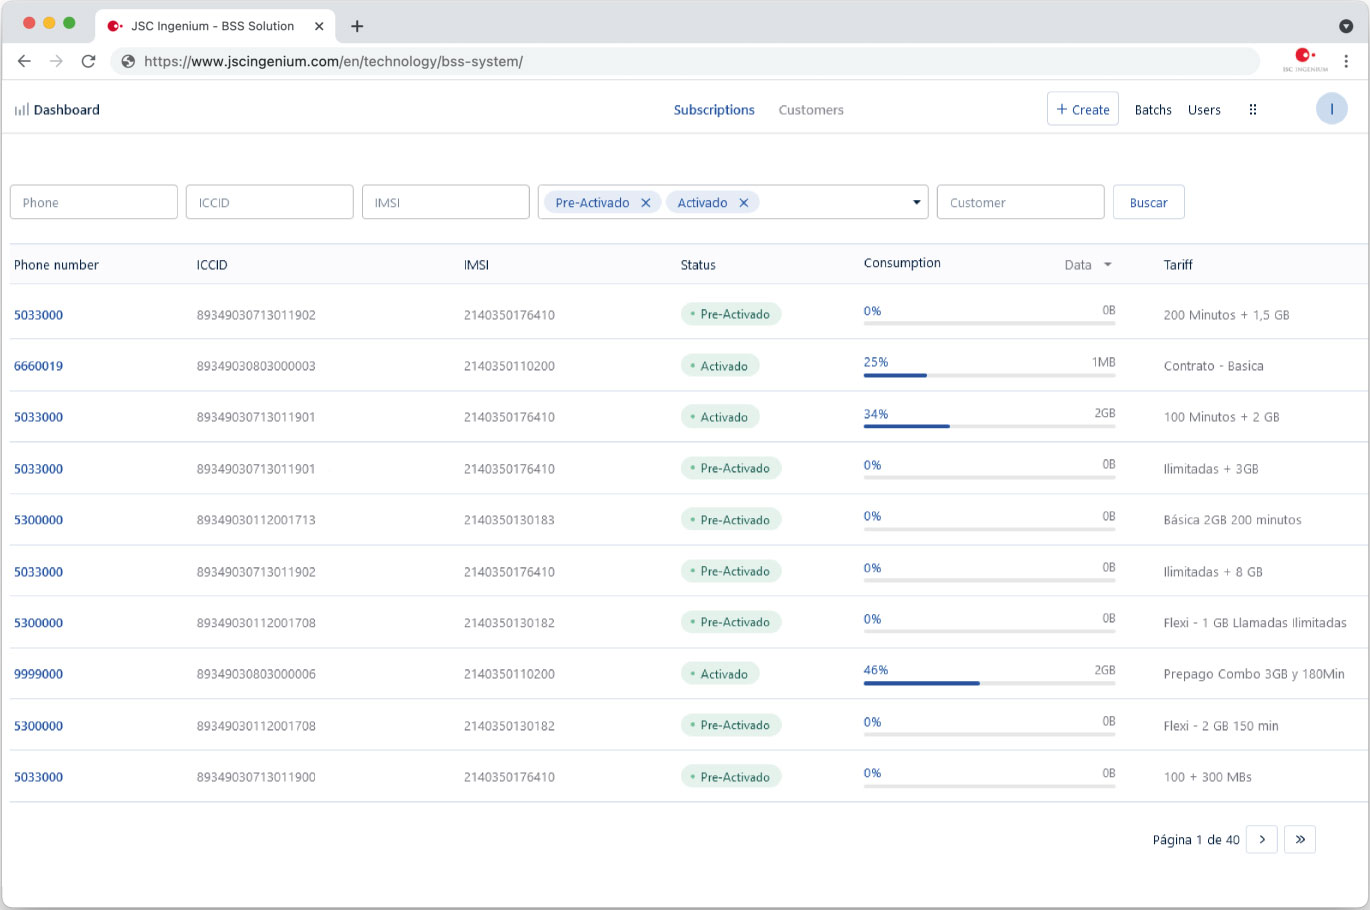Screen dimensions: 1370x910
Task: Click the Status column header
Action: tap(698, 265)
